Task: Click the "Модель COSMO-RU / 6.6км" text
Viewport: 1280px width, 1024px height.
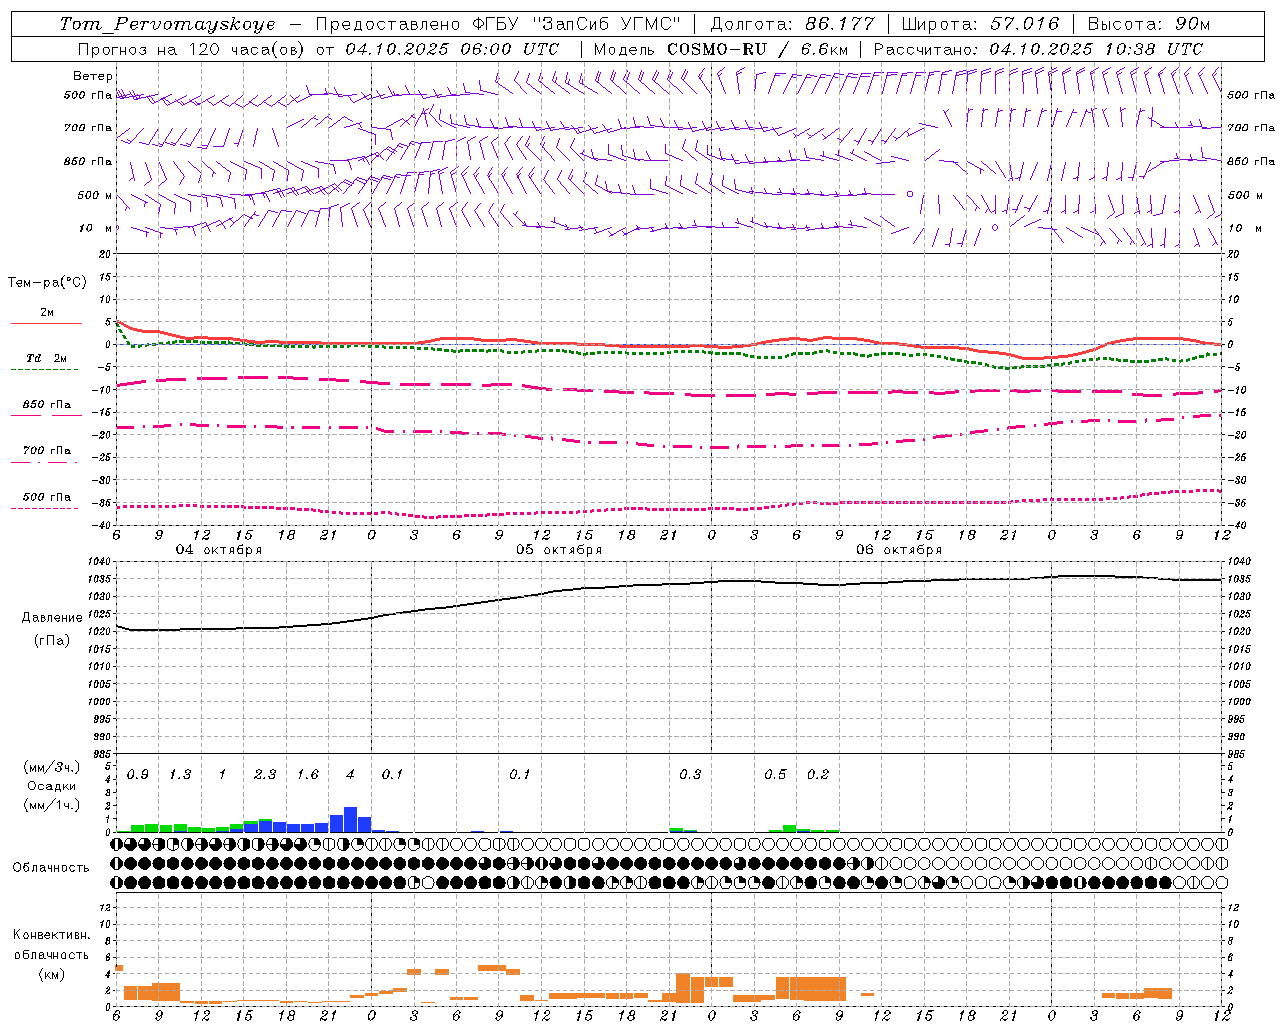Action: [x=721, y=49]
